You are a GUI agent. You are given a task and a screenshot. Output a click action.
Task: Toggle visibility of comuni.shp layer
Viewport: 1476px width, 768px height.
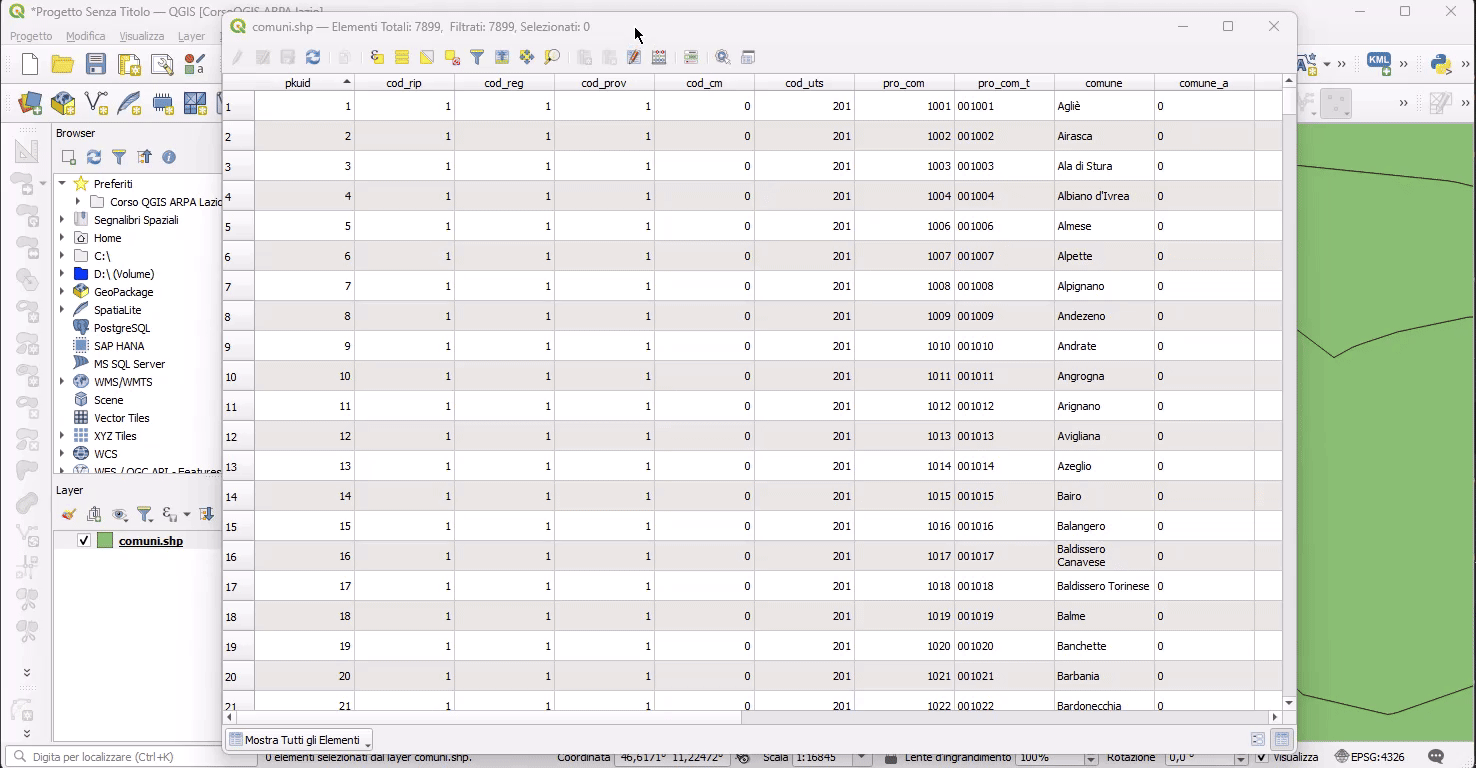pyautogui.click(x=84, y=541)
